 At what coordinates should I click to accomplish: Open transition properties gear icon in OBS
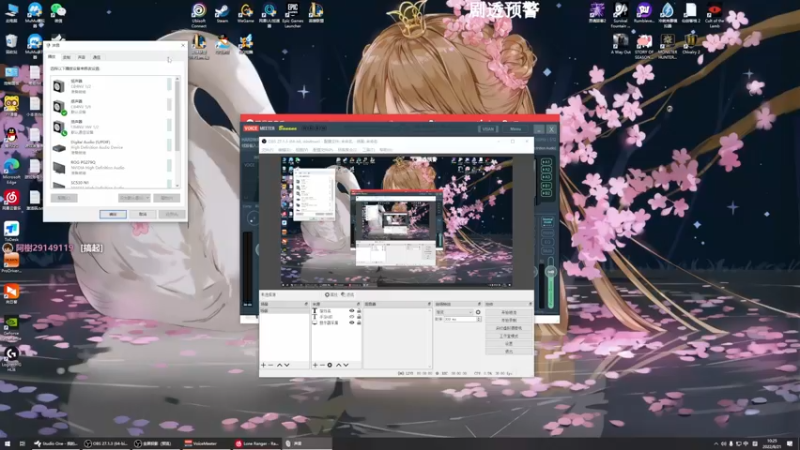pyautogui.click(x=478, y=312)
